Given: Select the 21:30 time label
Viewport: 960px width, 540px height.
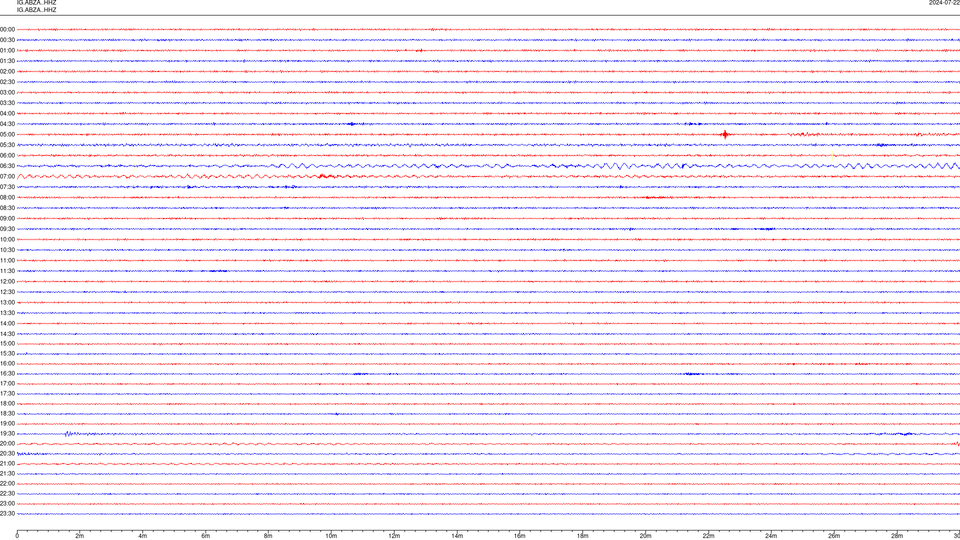Looking at the screenshot, I should click(7, 474).
